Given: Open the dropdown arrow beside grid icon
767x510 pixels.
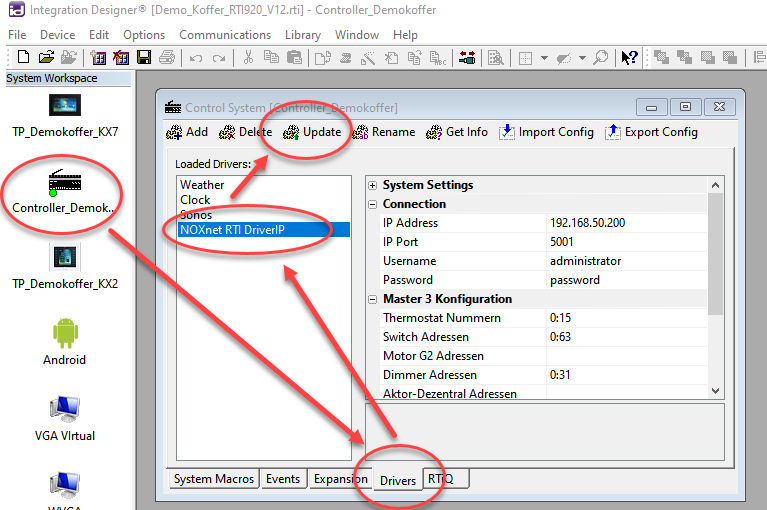Looking at the screenshot, I should tap(544, 58).
